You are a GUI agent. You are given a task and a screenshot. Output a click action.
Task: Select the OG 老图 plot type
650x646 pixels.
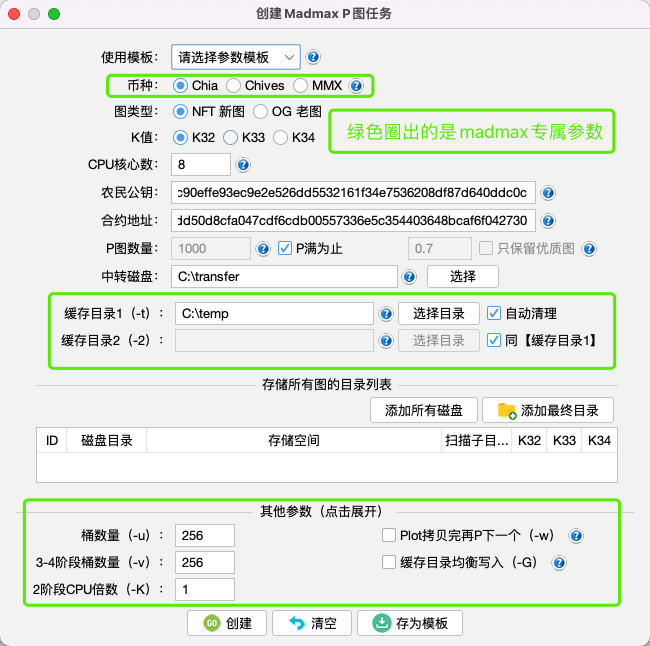tap(260, 111)
